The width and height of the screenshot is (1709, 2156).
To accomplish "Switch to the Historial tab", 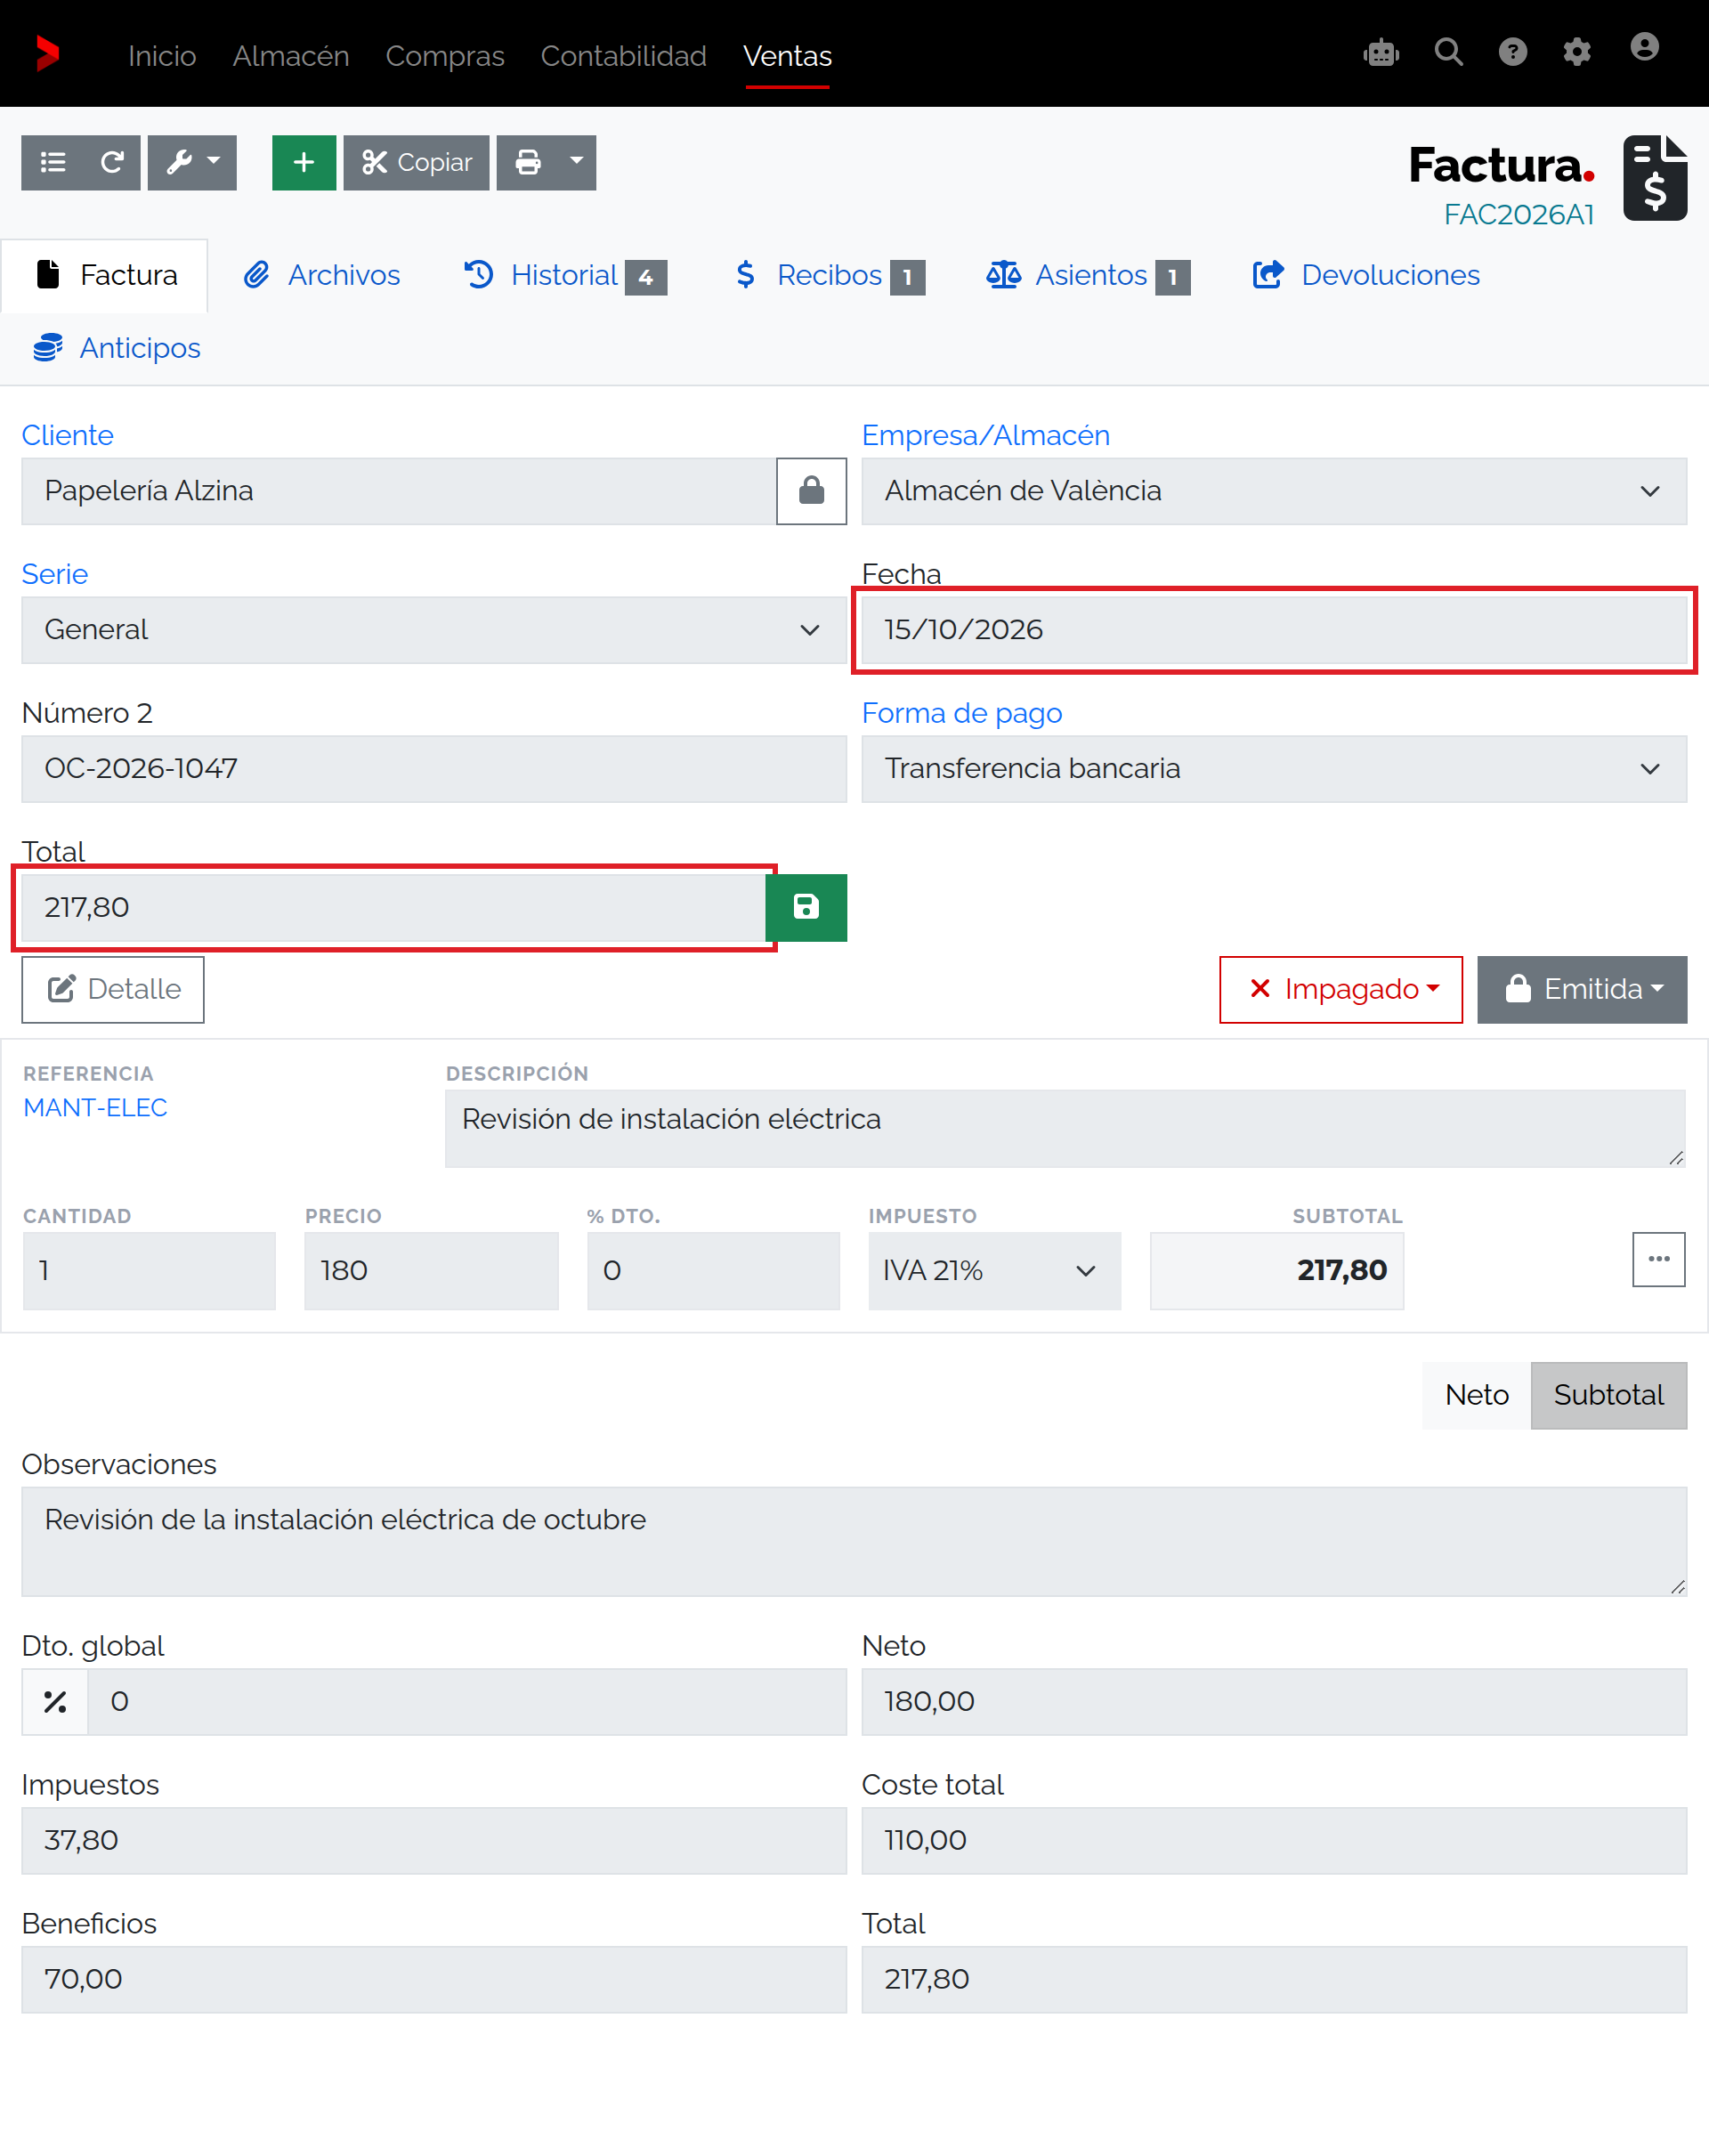I will pyautogui.click(x=565, y=275).
